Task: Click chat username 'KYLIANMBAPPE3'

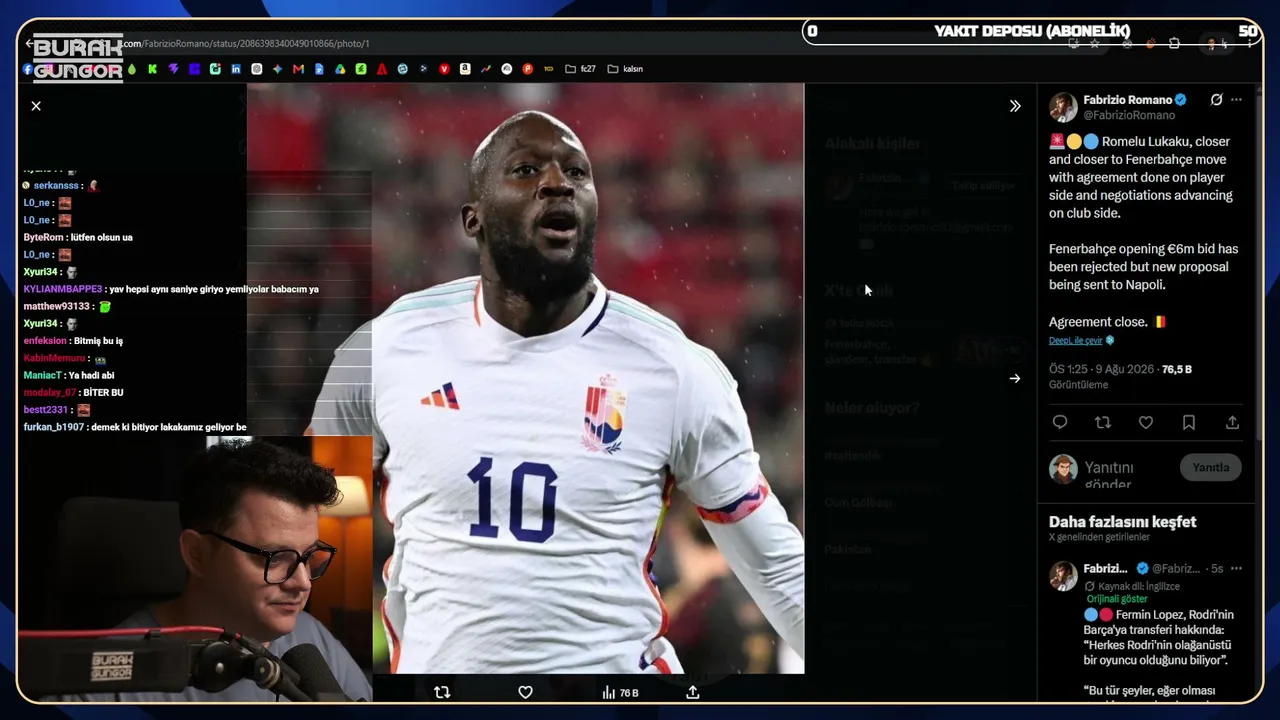Action: tap(62, 289)
